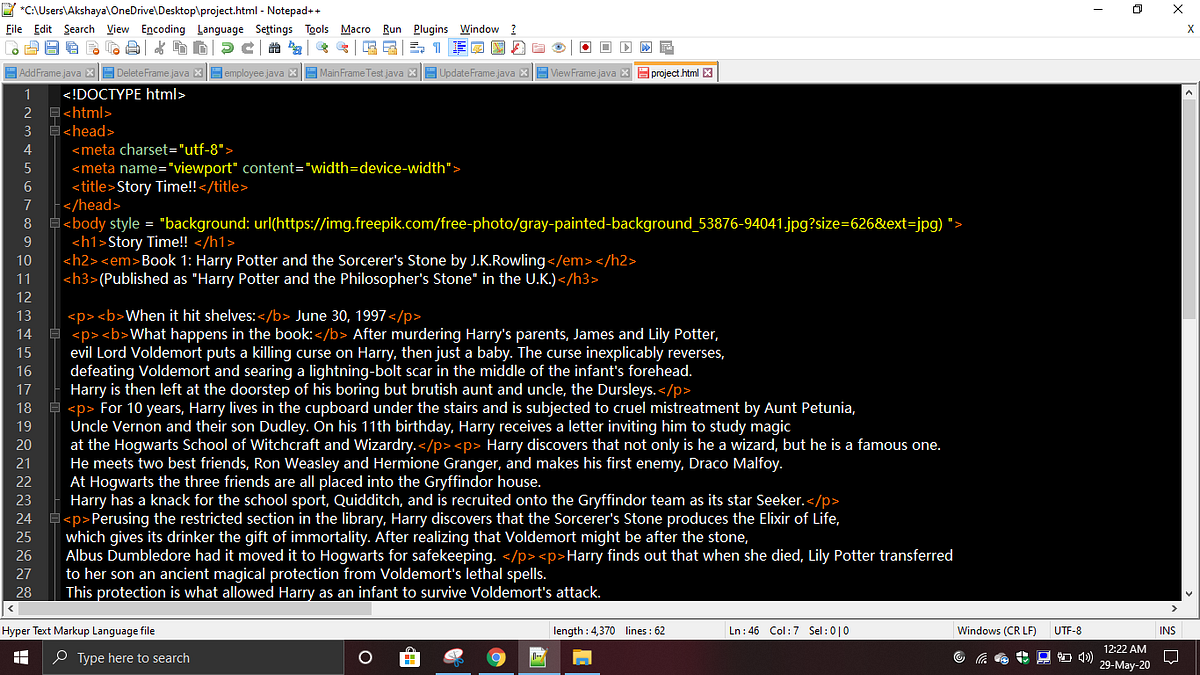This screenshot has height=675, width=1200.
Task: Open the Language menu
Action: pyautogui.click(x=220, y=29)
